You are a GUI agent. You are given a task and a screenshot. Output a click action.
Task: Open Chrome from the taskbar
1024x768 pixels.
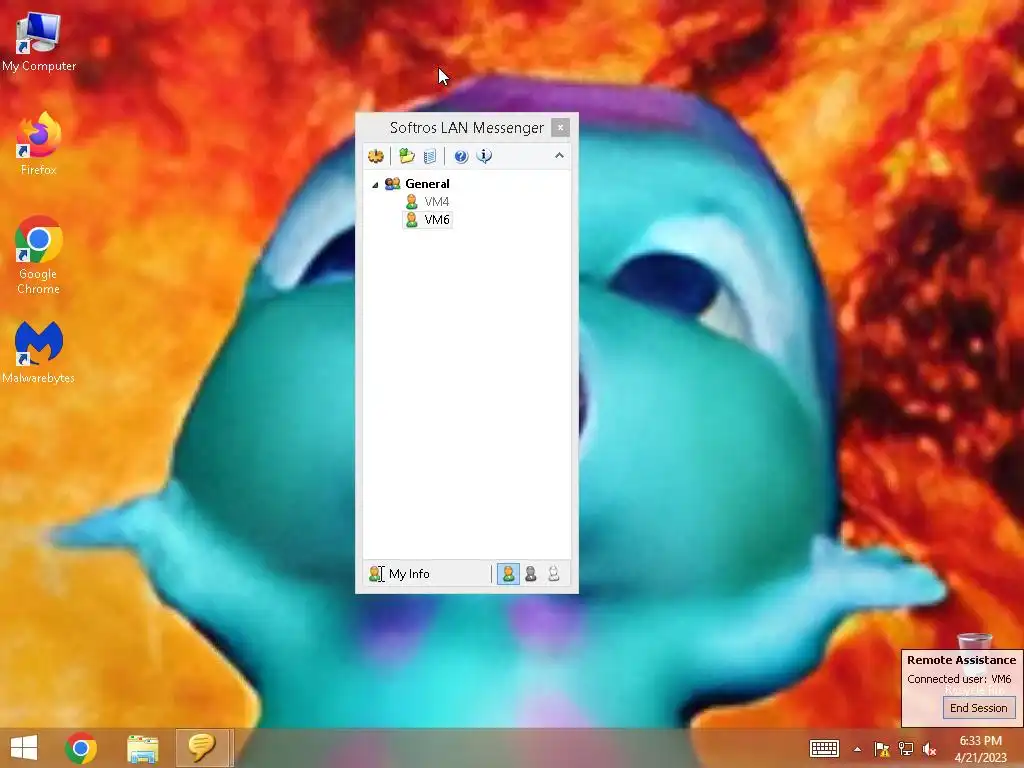click(81, 748)
